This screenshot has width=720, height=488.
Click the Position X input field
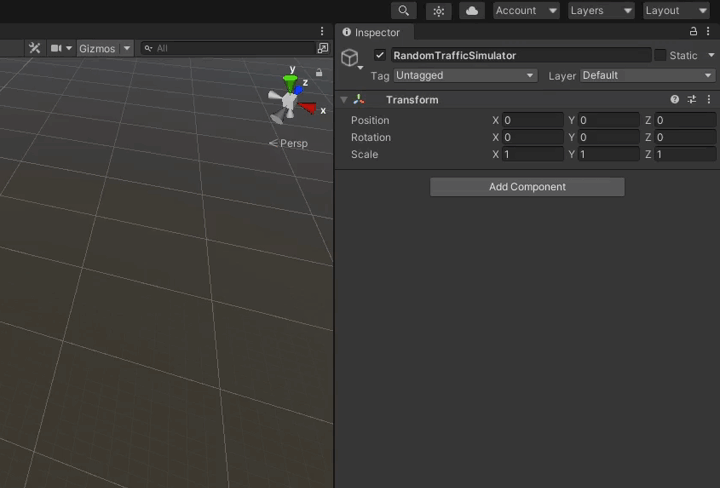click(x=532, y=121)
